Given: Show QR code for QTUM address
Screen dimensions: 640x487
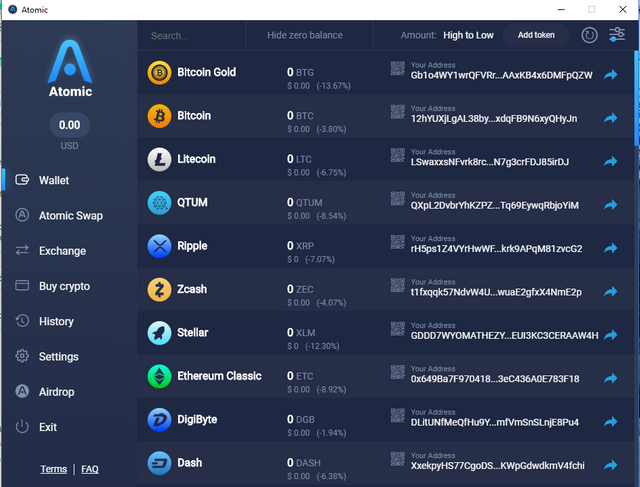Looking at the screenshot, I should point(398,198).
